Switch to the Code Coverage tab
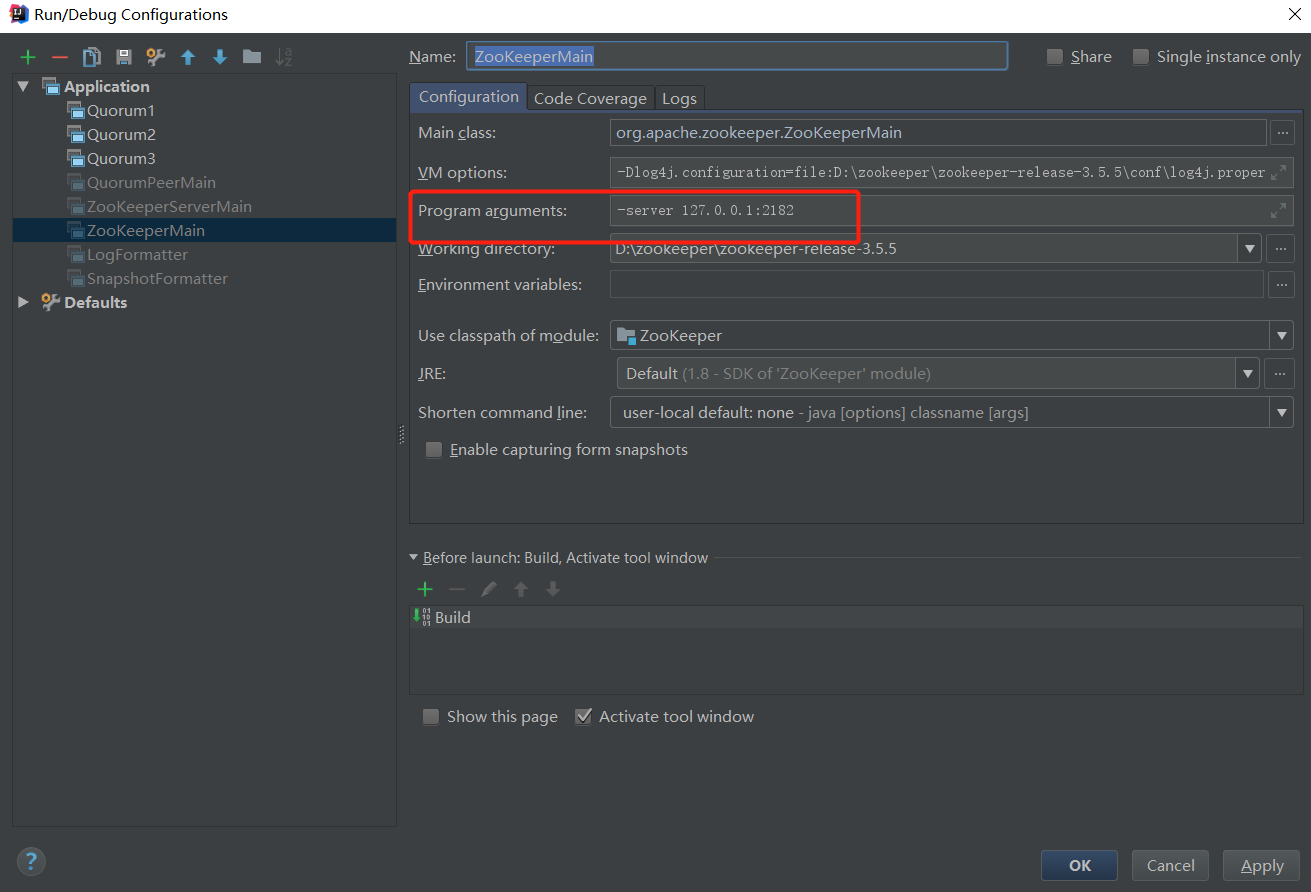The image size is (1311, 892). pyautogui.click(x=590, y=98)
